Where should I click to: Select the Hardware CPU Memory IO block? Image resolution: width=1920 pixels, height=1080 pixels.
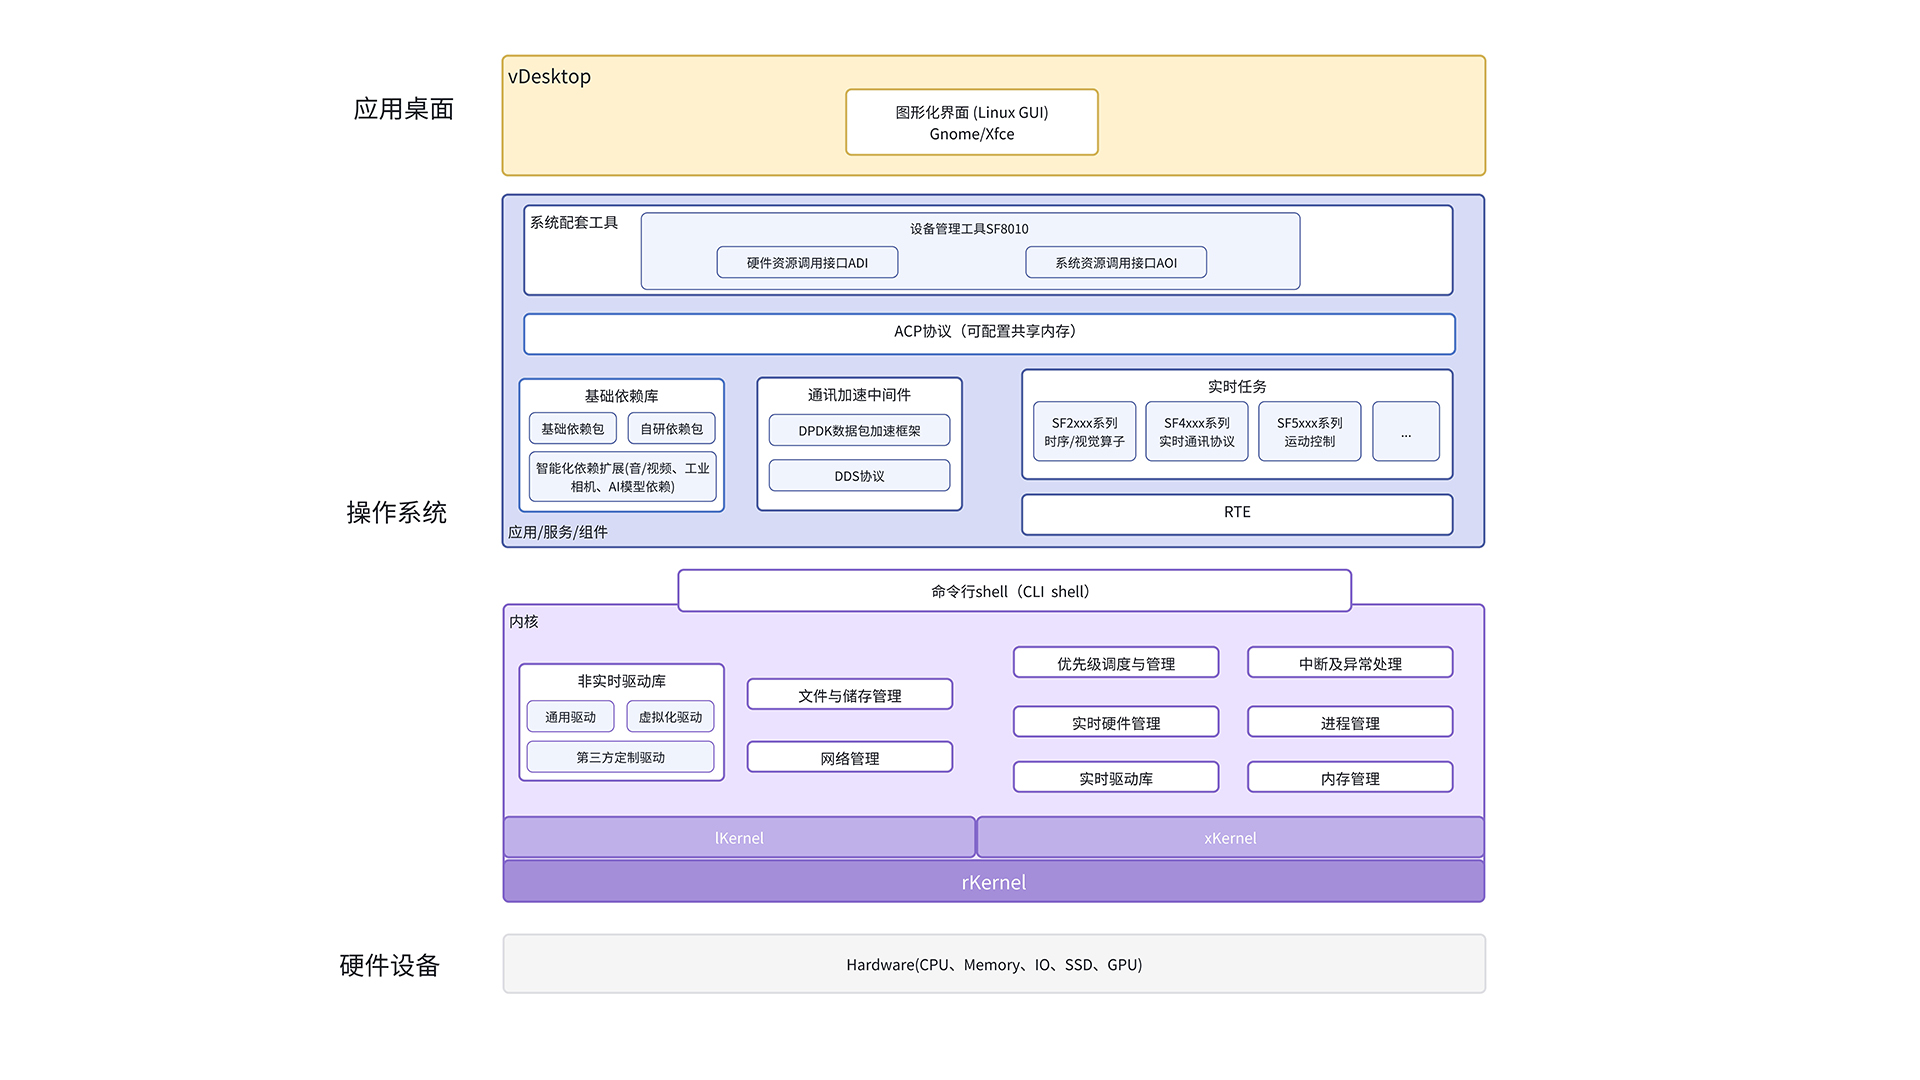pos(993,964)
